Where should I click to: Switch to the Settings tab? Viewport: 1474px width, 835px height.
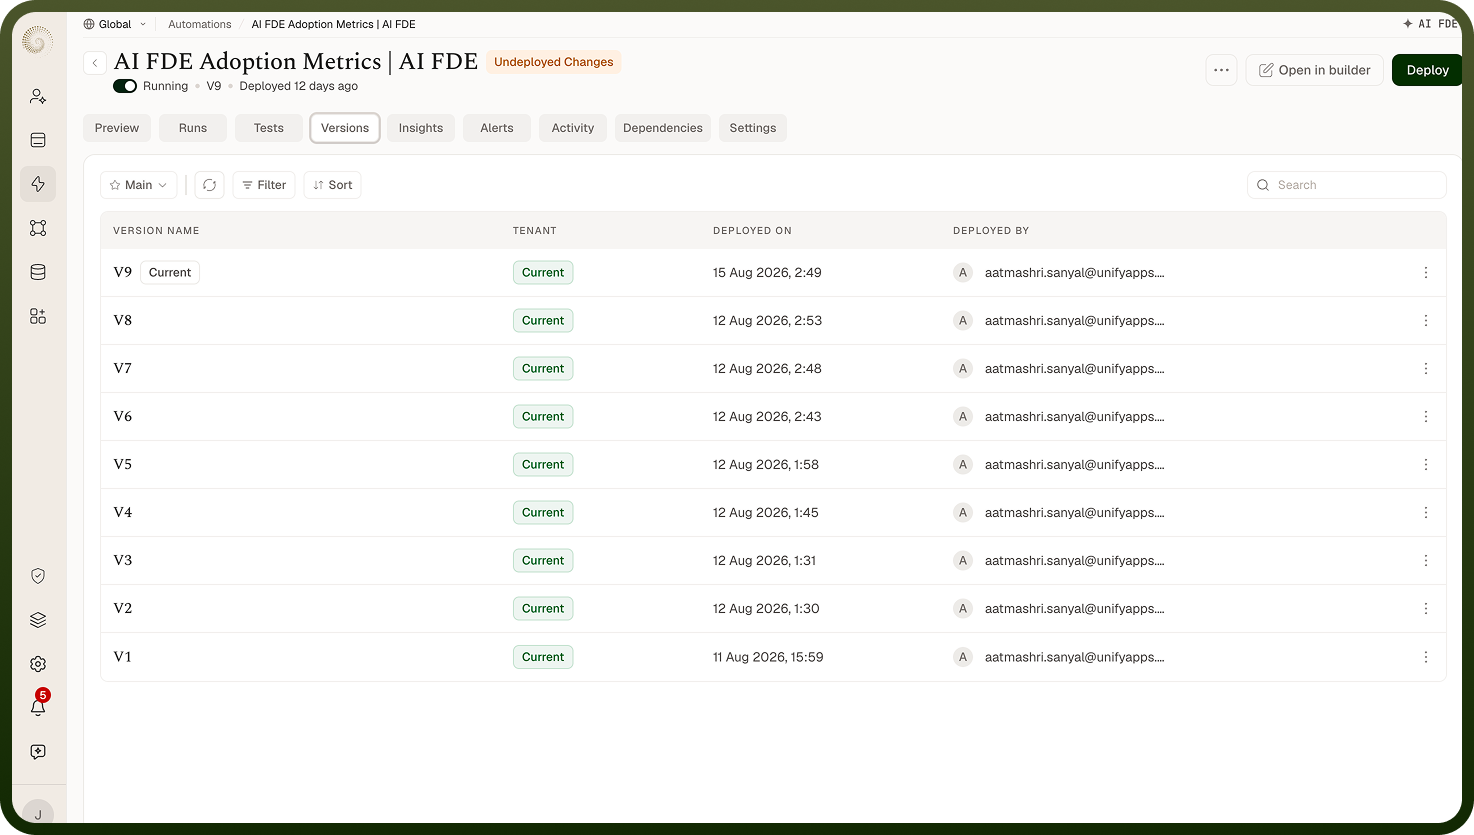pos(753,128)
